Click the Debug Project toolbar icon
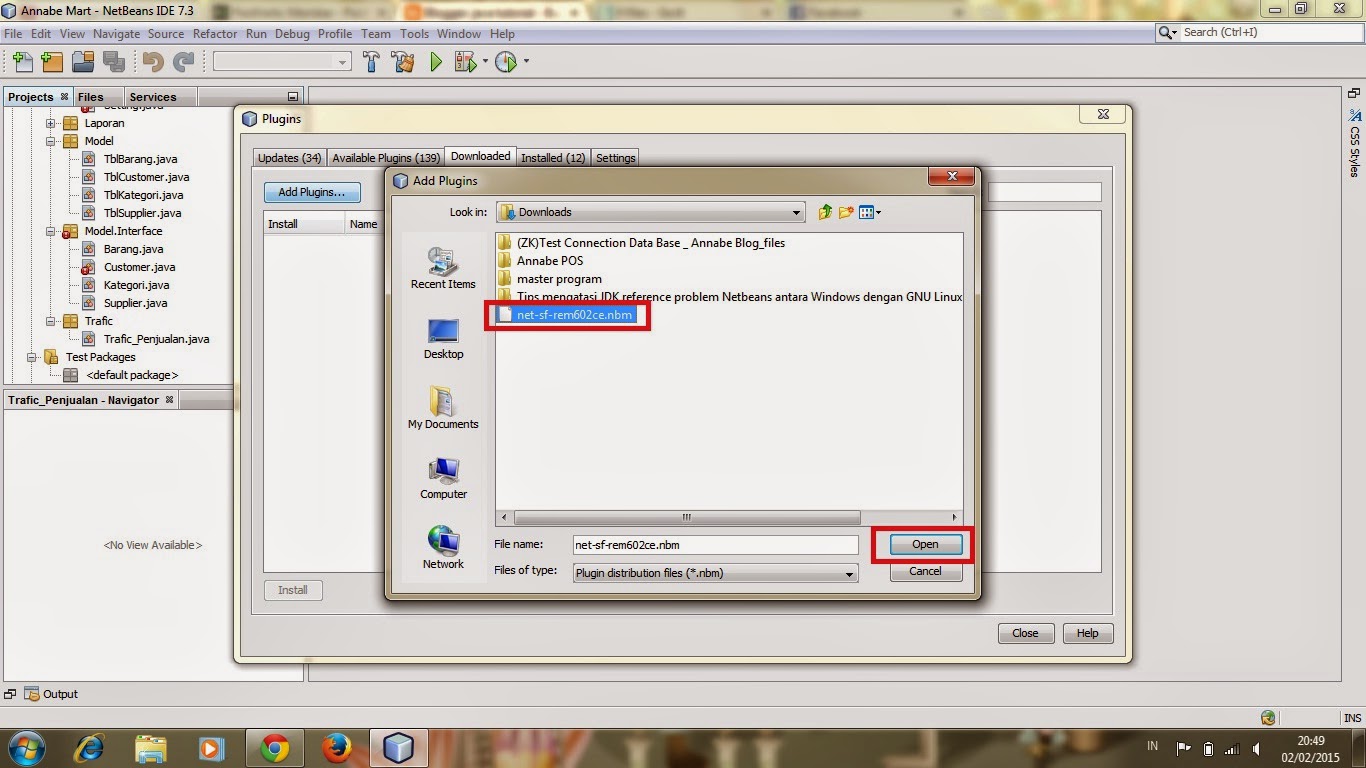 point(465,62)
